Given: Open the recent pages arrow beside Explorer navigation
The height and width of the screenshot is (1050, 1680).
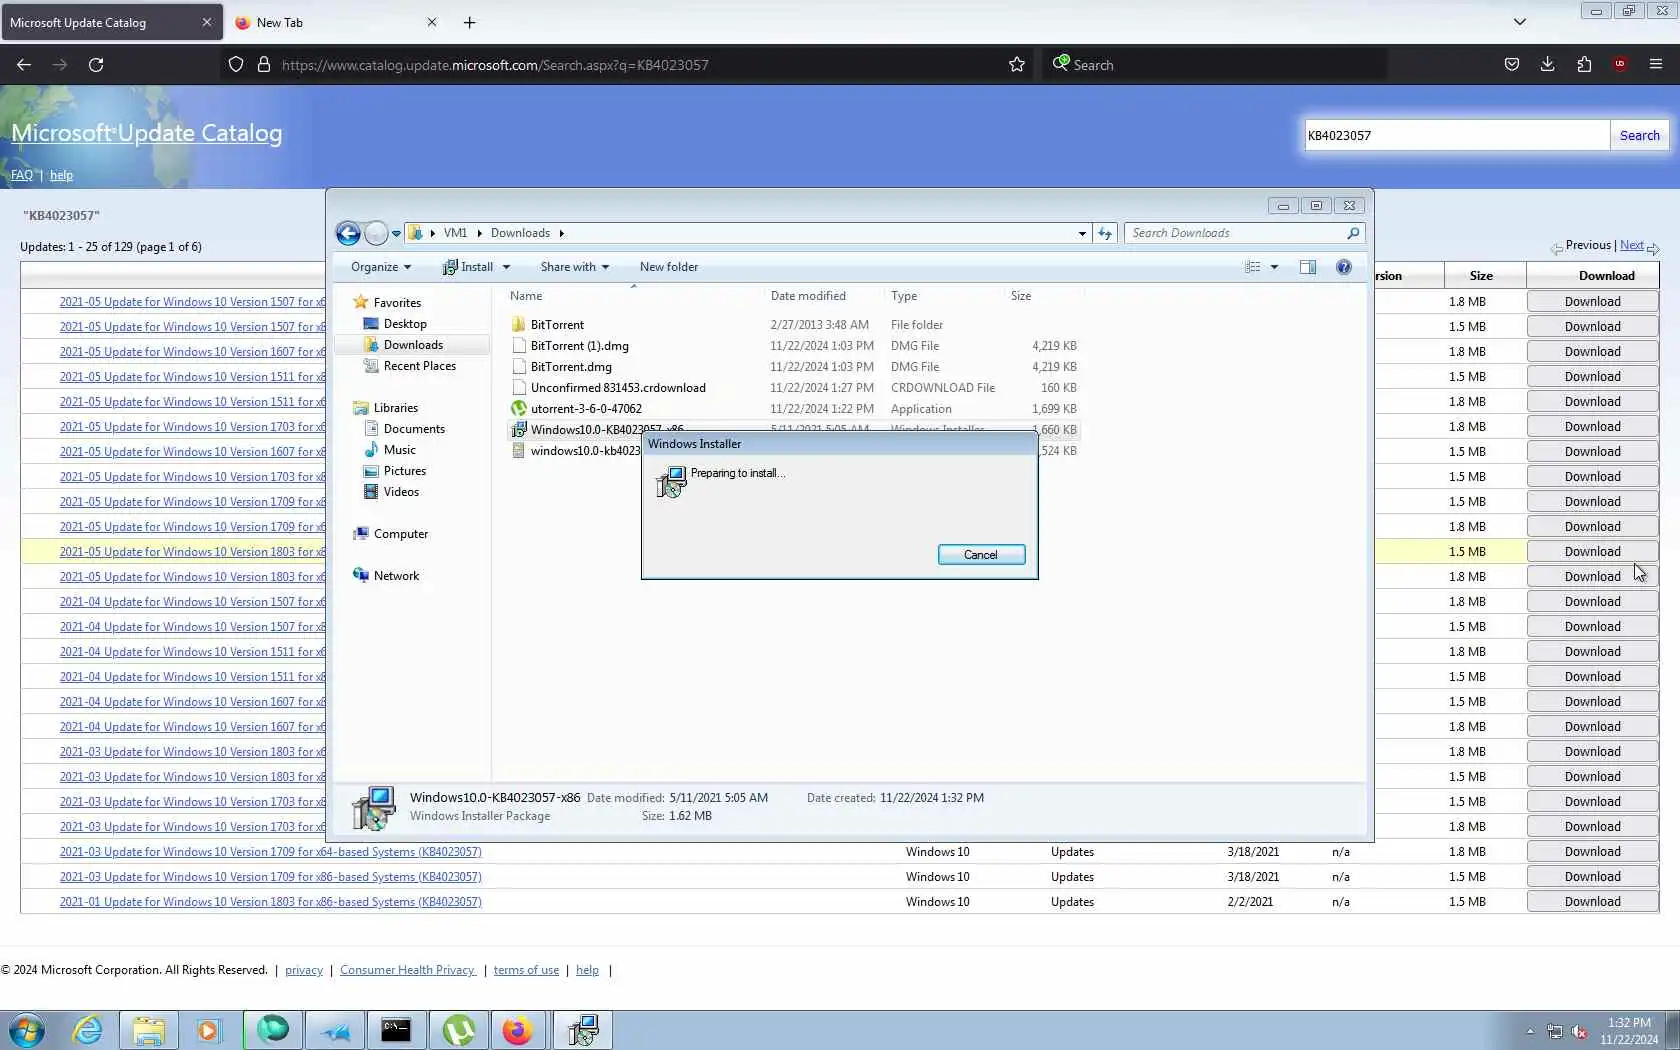Looking at the screenshot, I should [396, 233].
